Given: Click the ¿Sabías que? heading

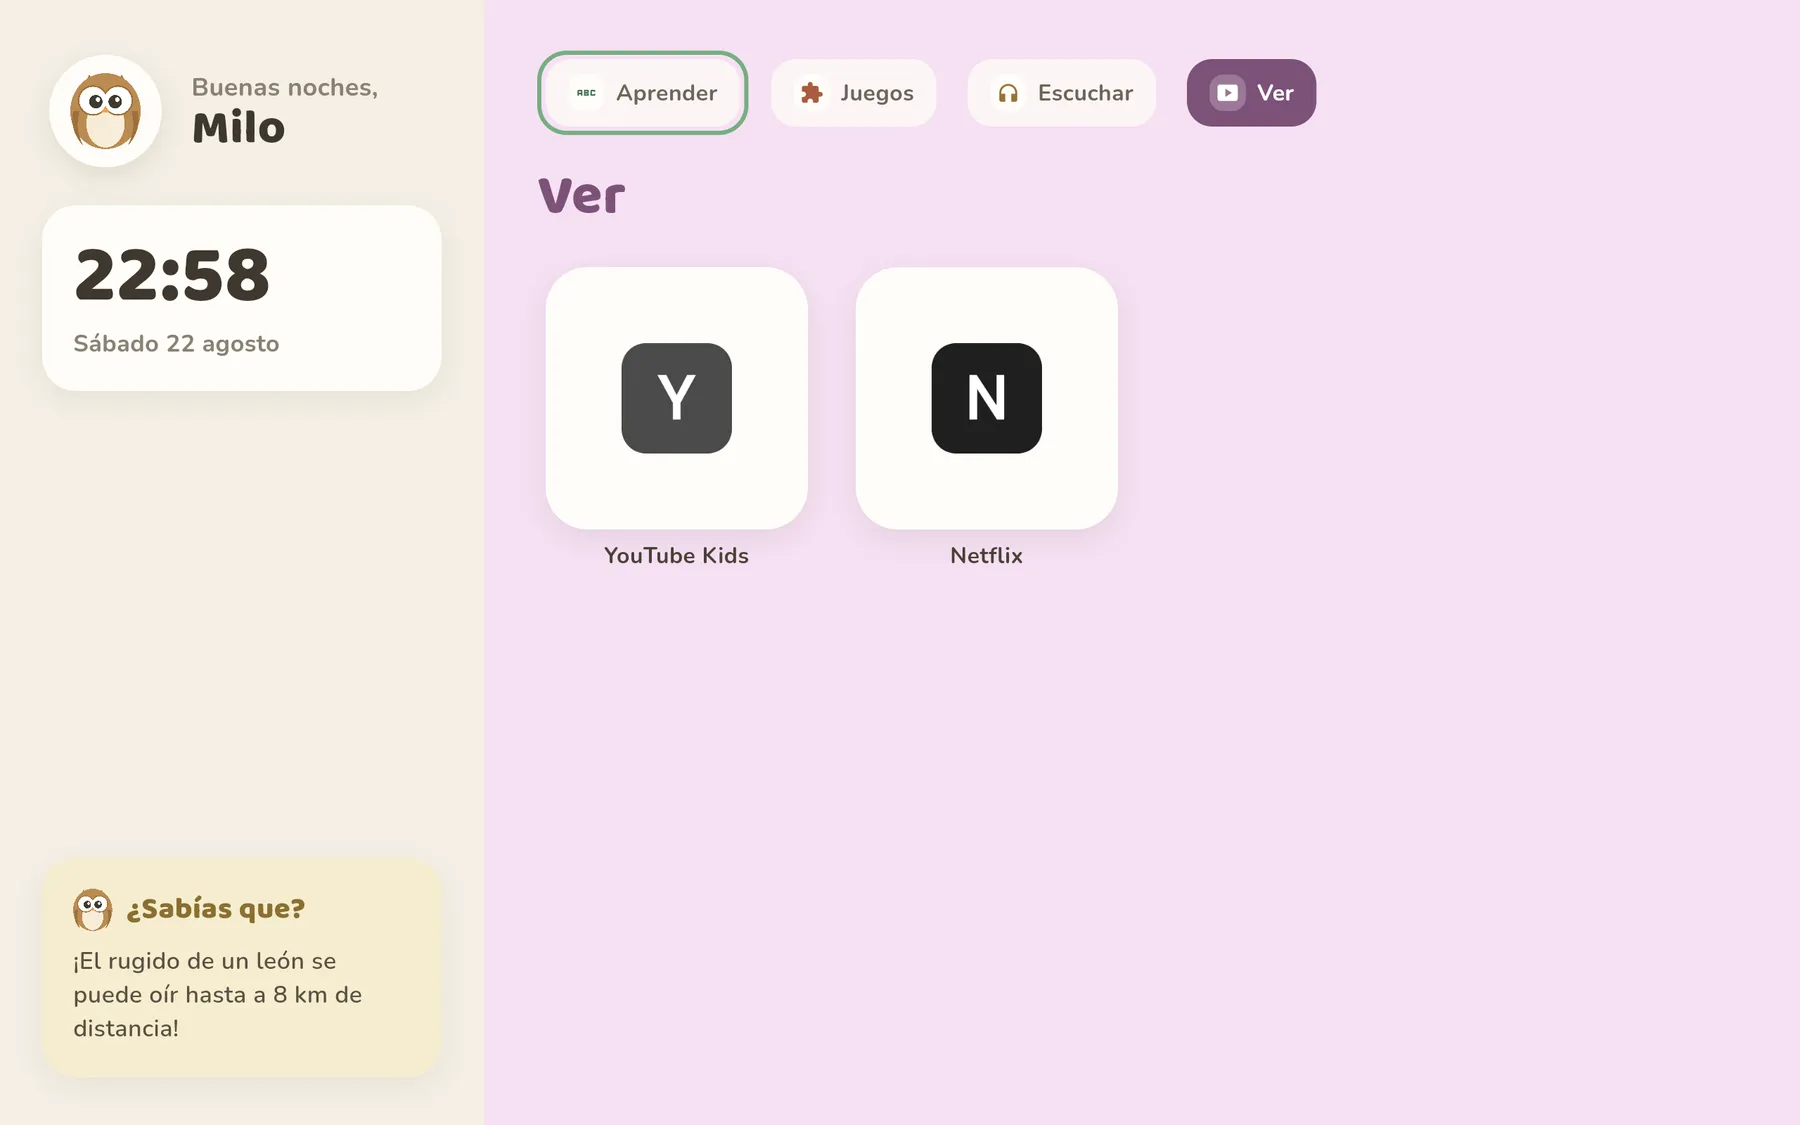Looking at the screenshot, I should (215, 909).
